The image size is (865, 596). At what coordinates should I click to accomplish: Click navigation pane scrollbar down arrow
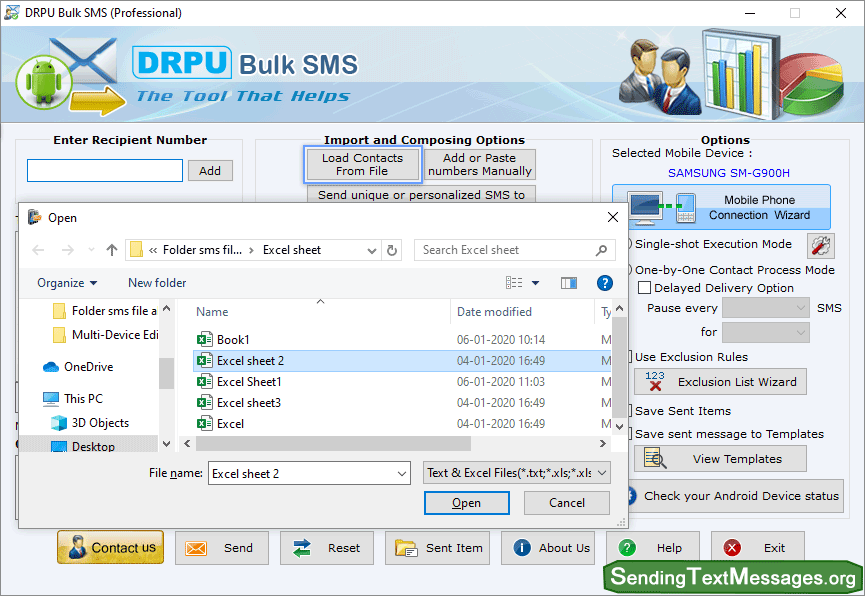tap(167, 444)
